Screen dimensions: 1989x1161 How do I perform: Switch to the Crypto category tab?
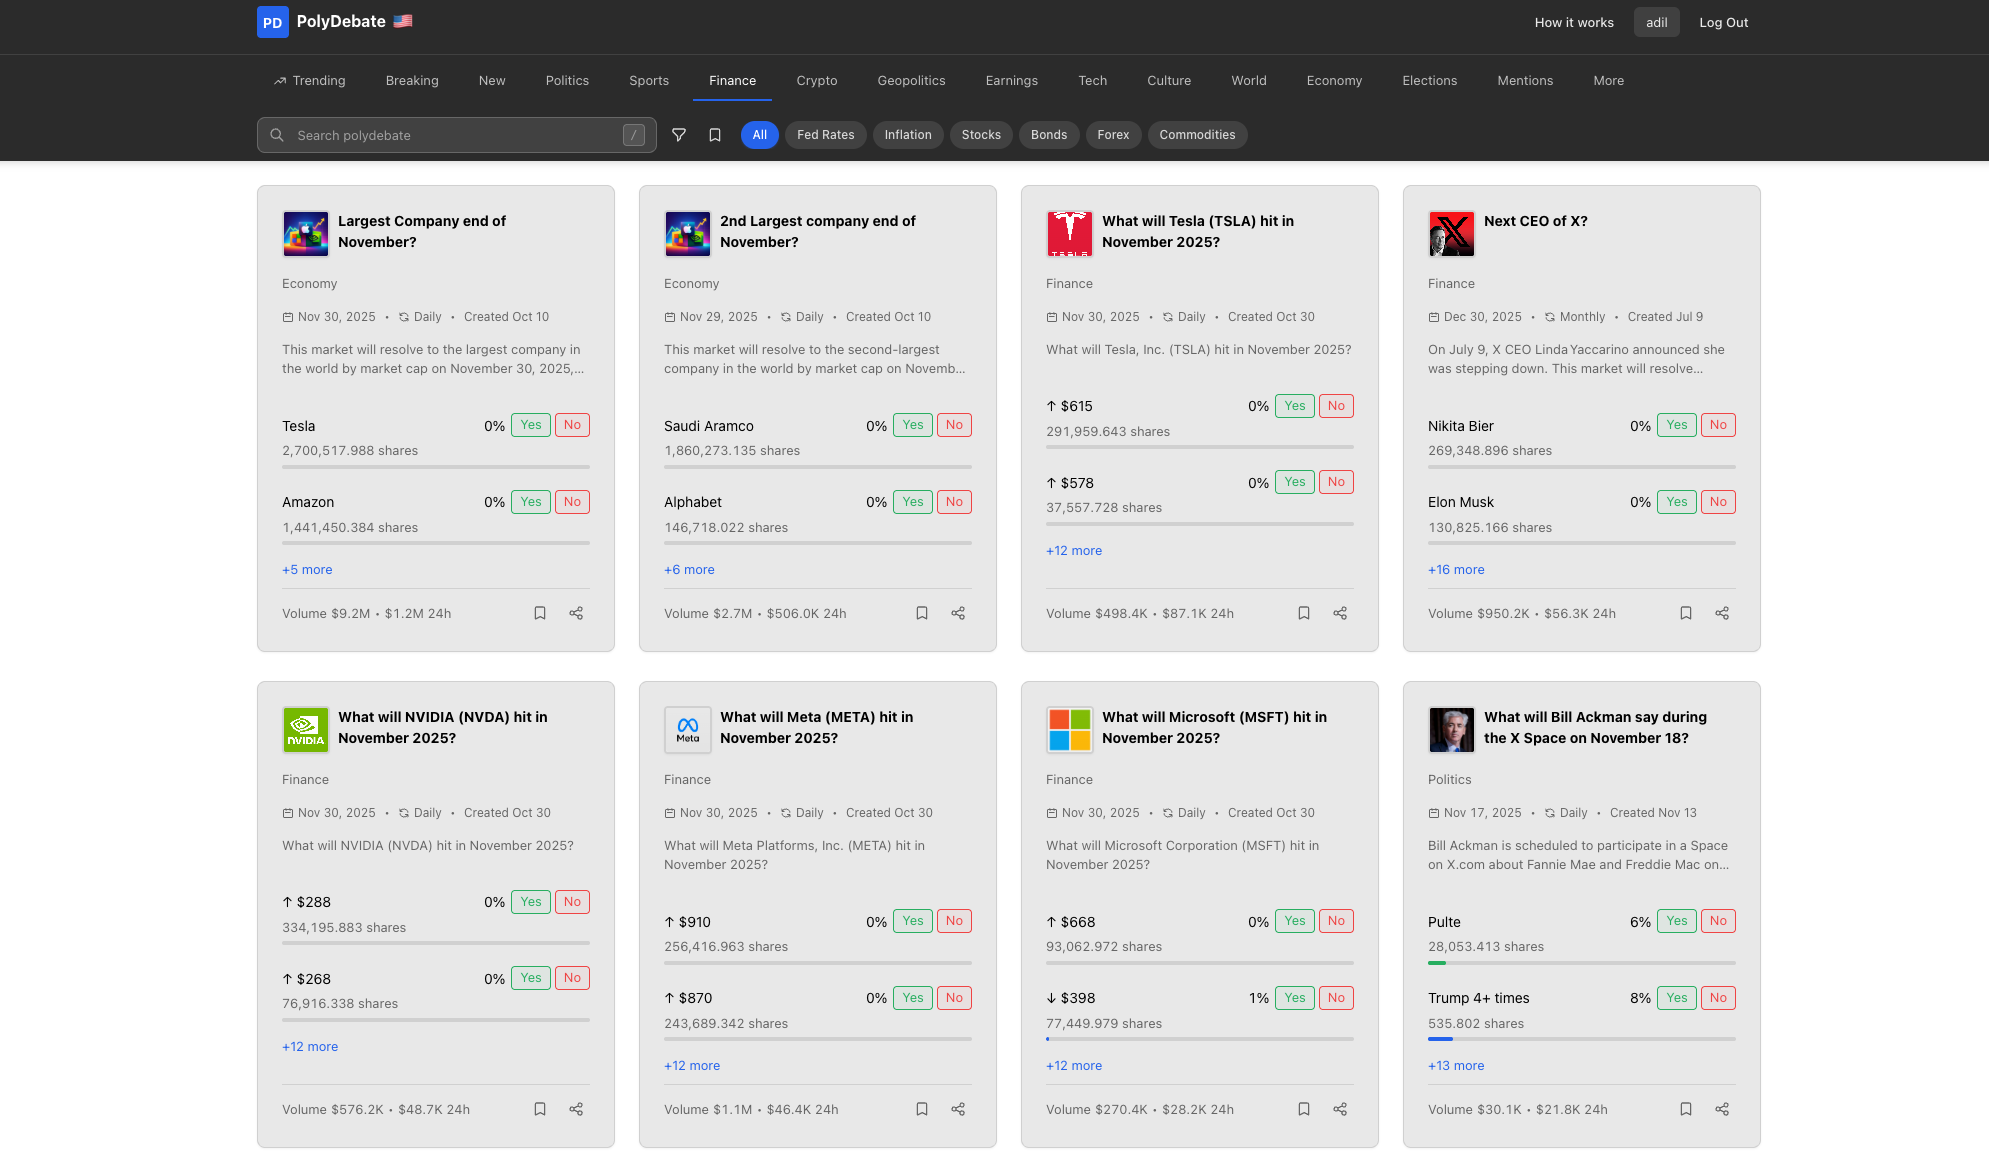816,81
